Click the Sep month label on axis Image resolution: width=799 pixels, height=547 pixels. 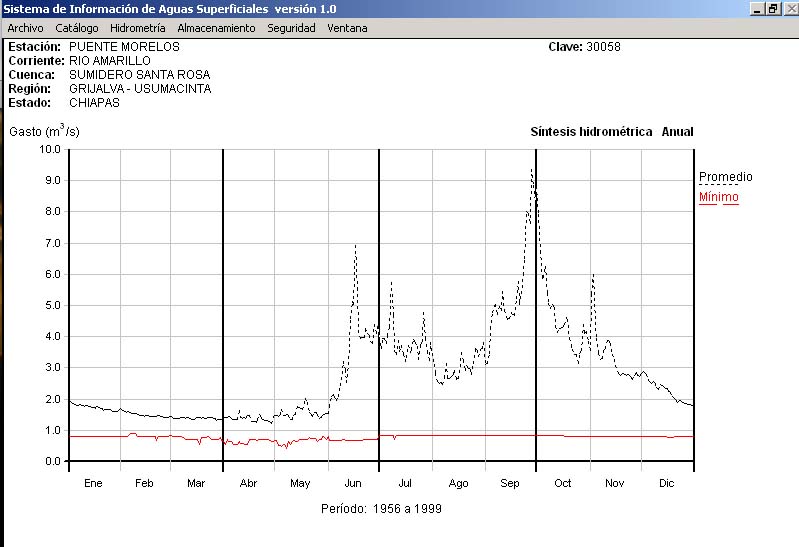pos(510,483)
